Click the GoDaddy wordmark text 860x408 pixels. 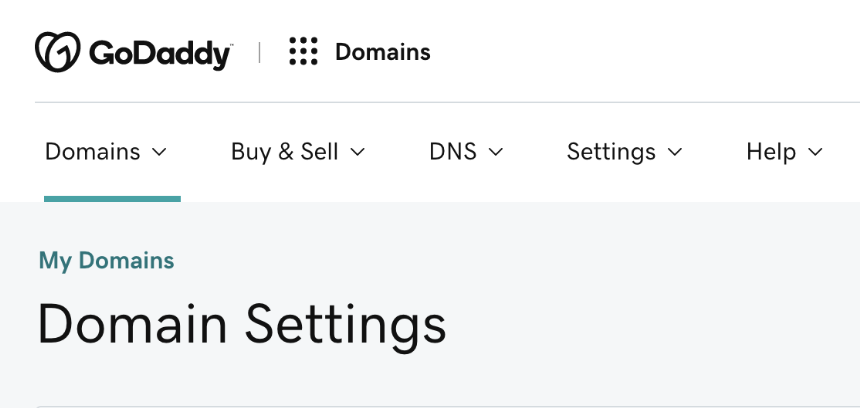click(x=160, y=53)
